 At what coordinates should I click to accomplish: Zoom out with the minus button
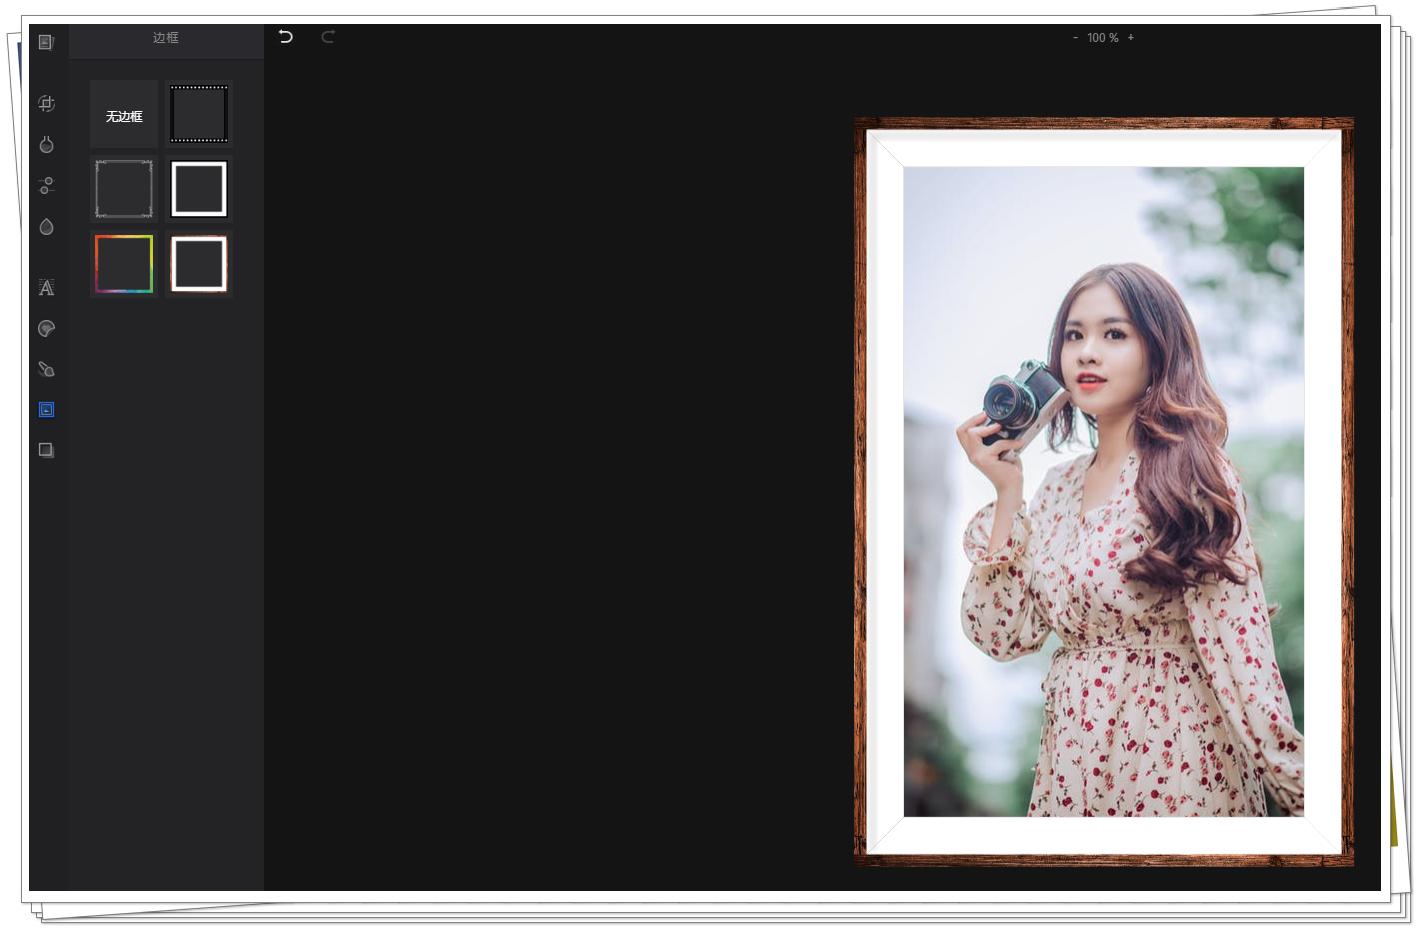tap(1076, 38)
